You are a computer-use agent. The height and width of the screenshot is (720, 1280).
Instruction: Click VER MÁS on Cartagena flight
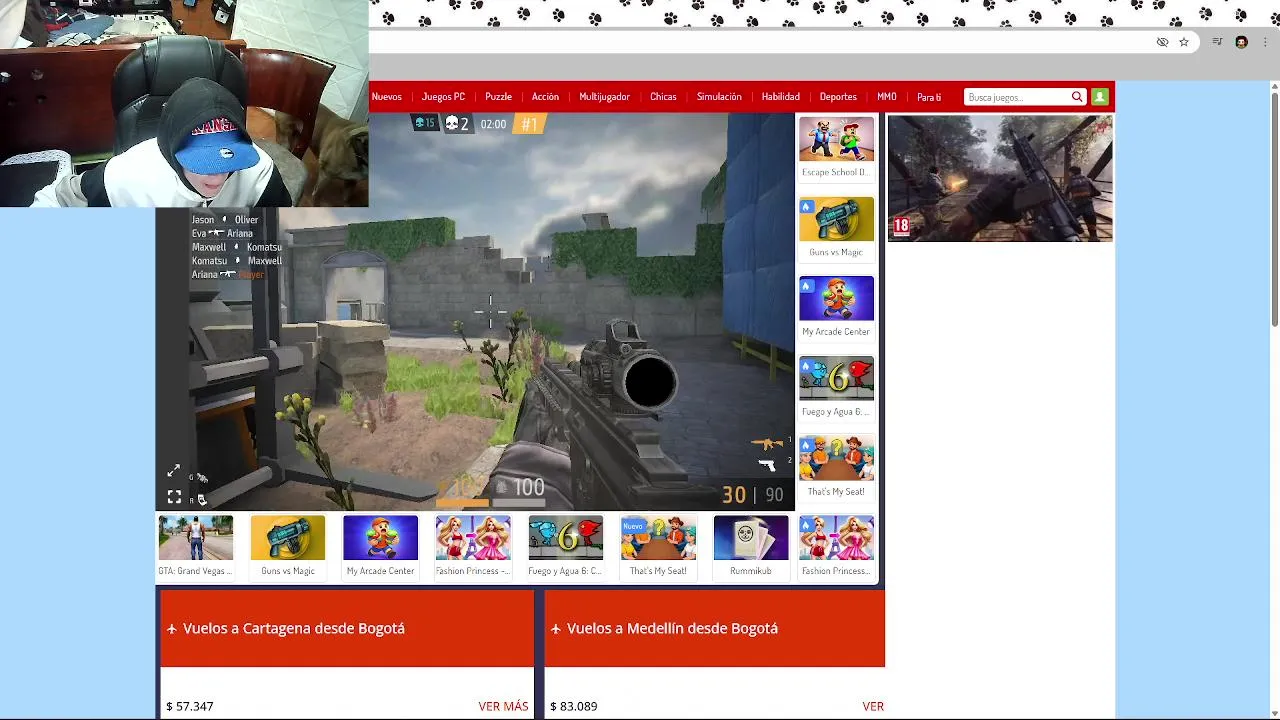(x=503, y=706)
